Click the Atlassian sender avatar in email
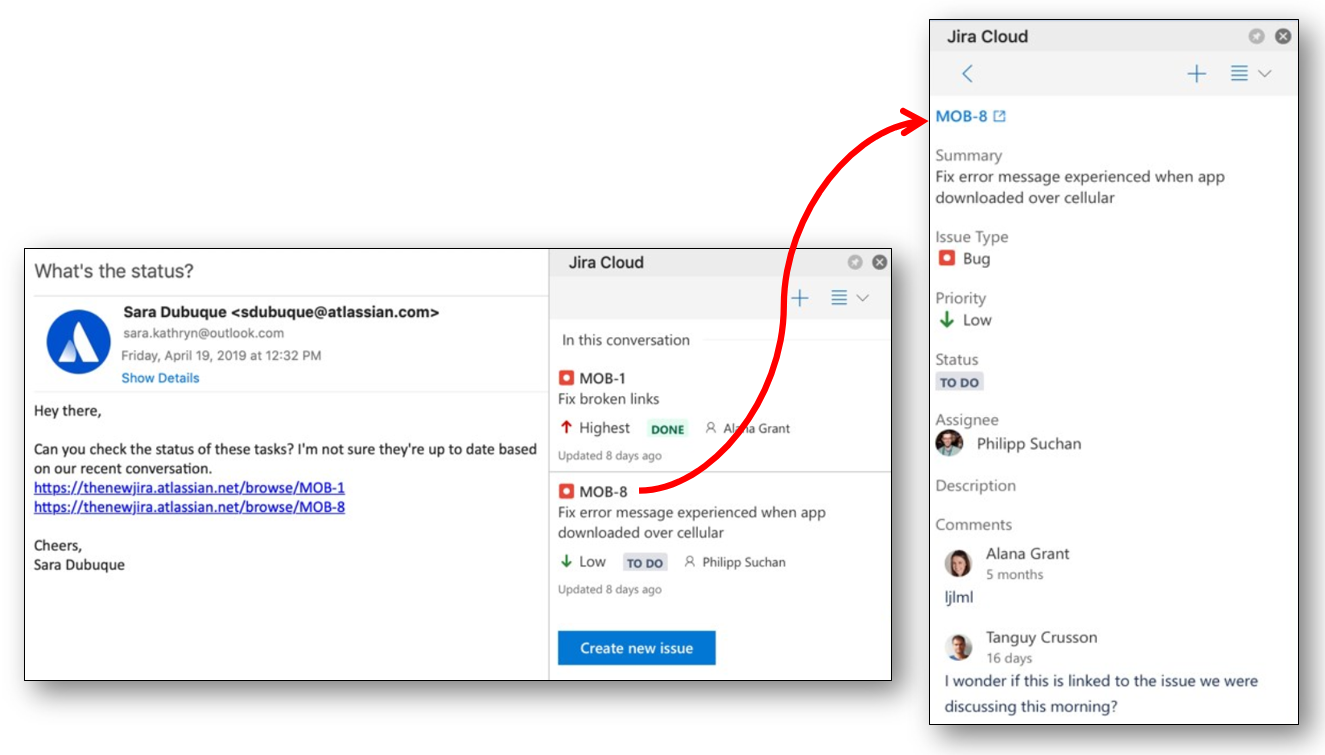The width and height of the screenshot is (1325, 755). [77, 342]
